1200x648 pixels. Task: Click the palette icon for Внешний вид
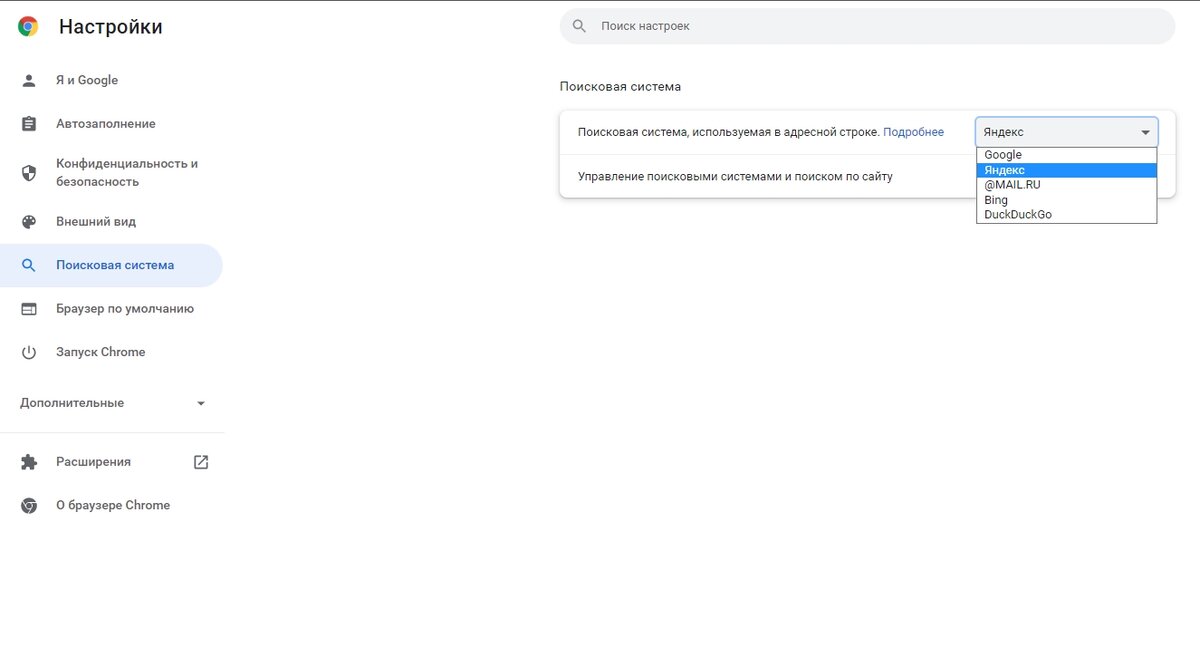(x=29, y=222)
